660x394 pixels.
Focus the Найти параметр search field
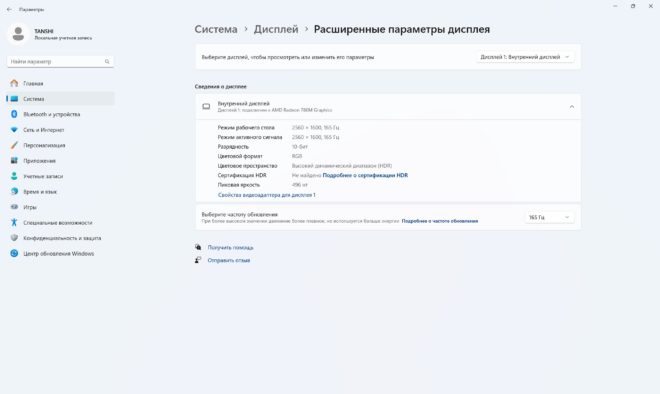(60, 61)
